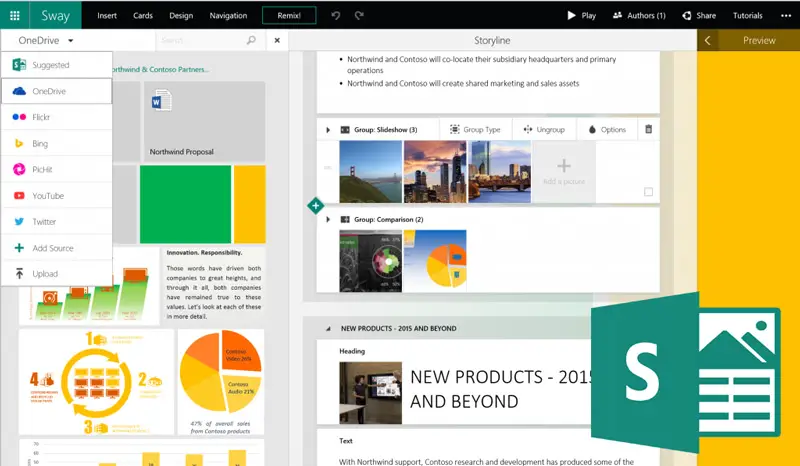Select Suggested source
800x466 pixels.
click(x=57, y=65)
